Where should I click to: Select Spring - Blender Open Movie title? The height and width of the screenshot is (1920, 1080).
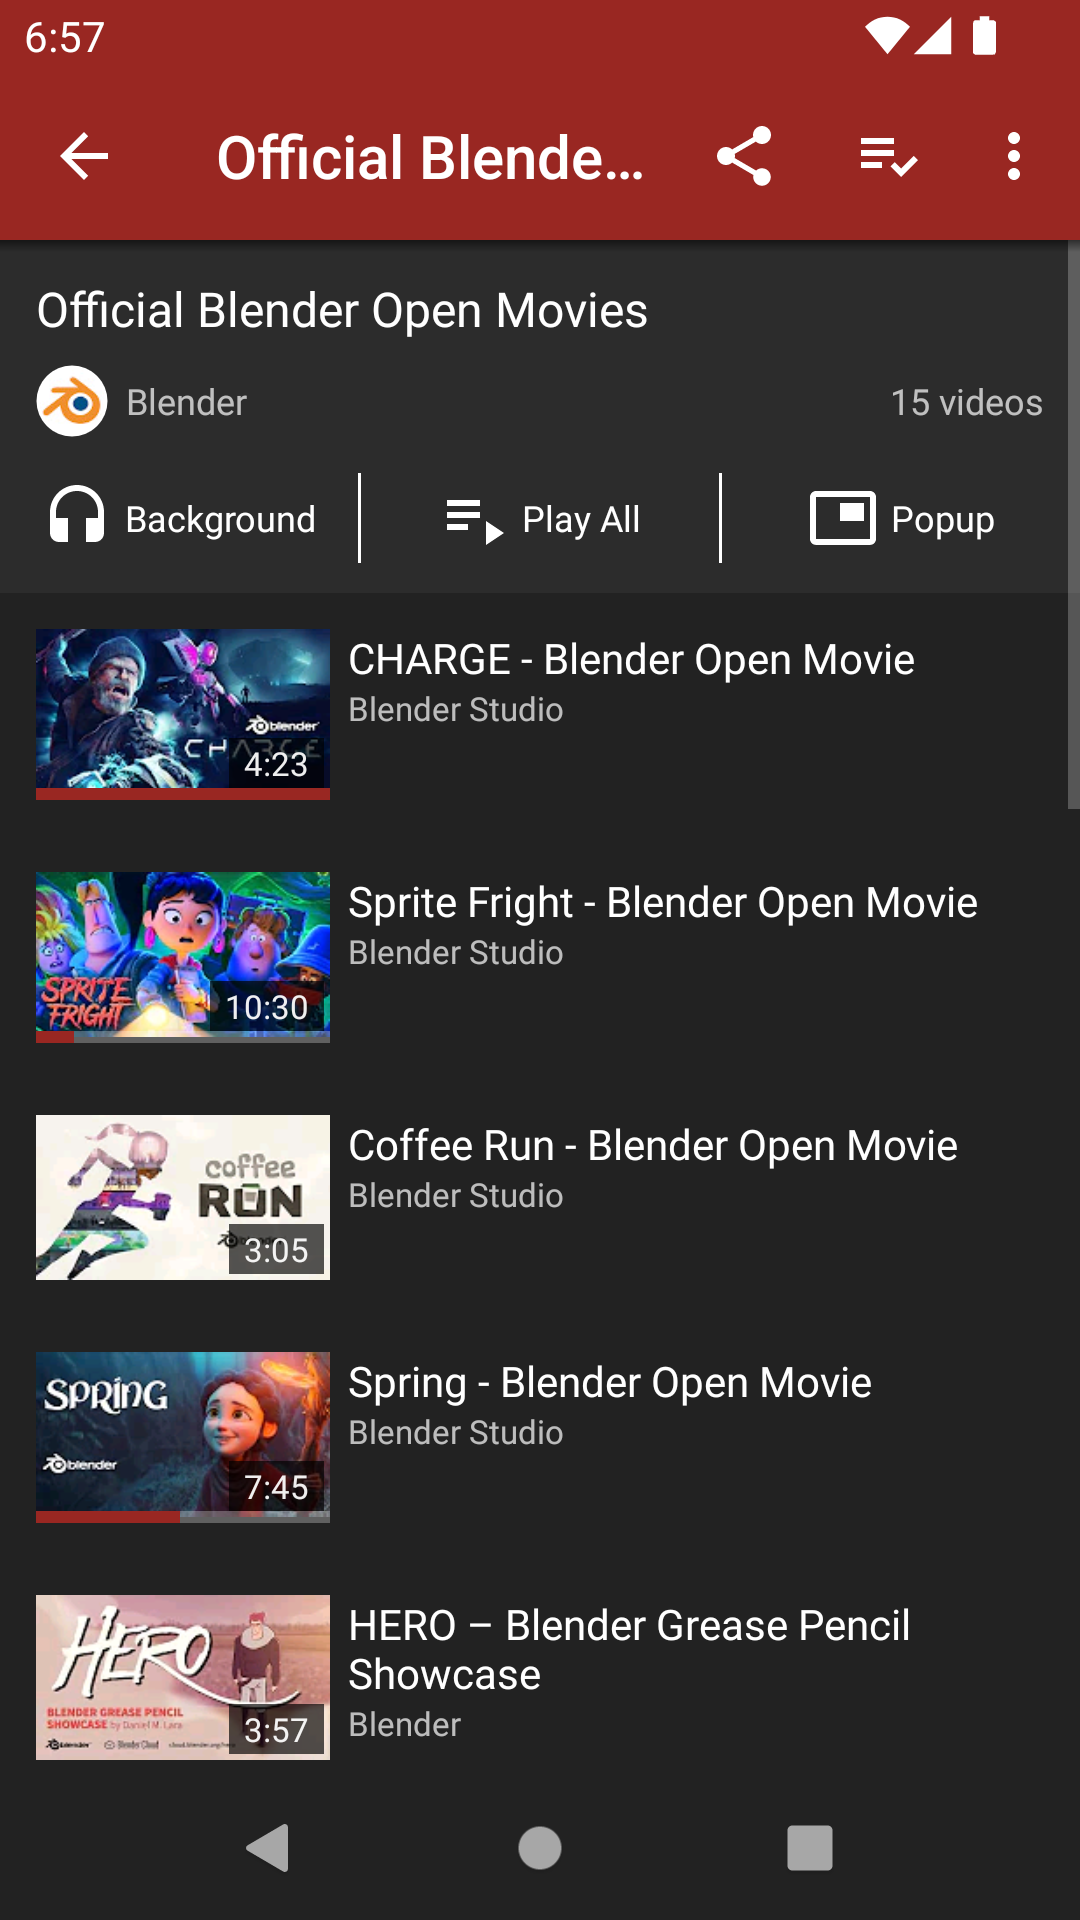coord(609,1383)
